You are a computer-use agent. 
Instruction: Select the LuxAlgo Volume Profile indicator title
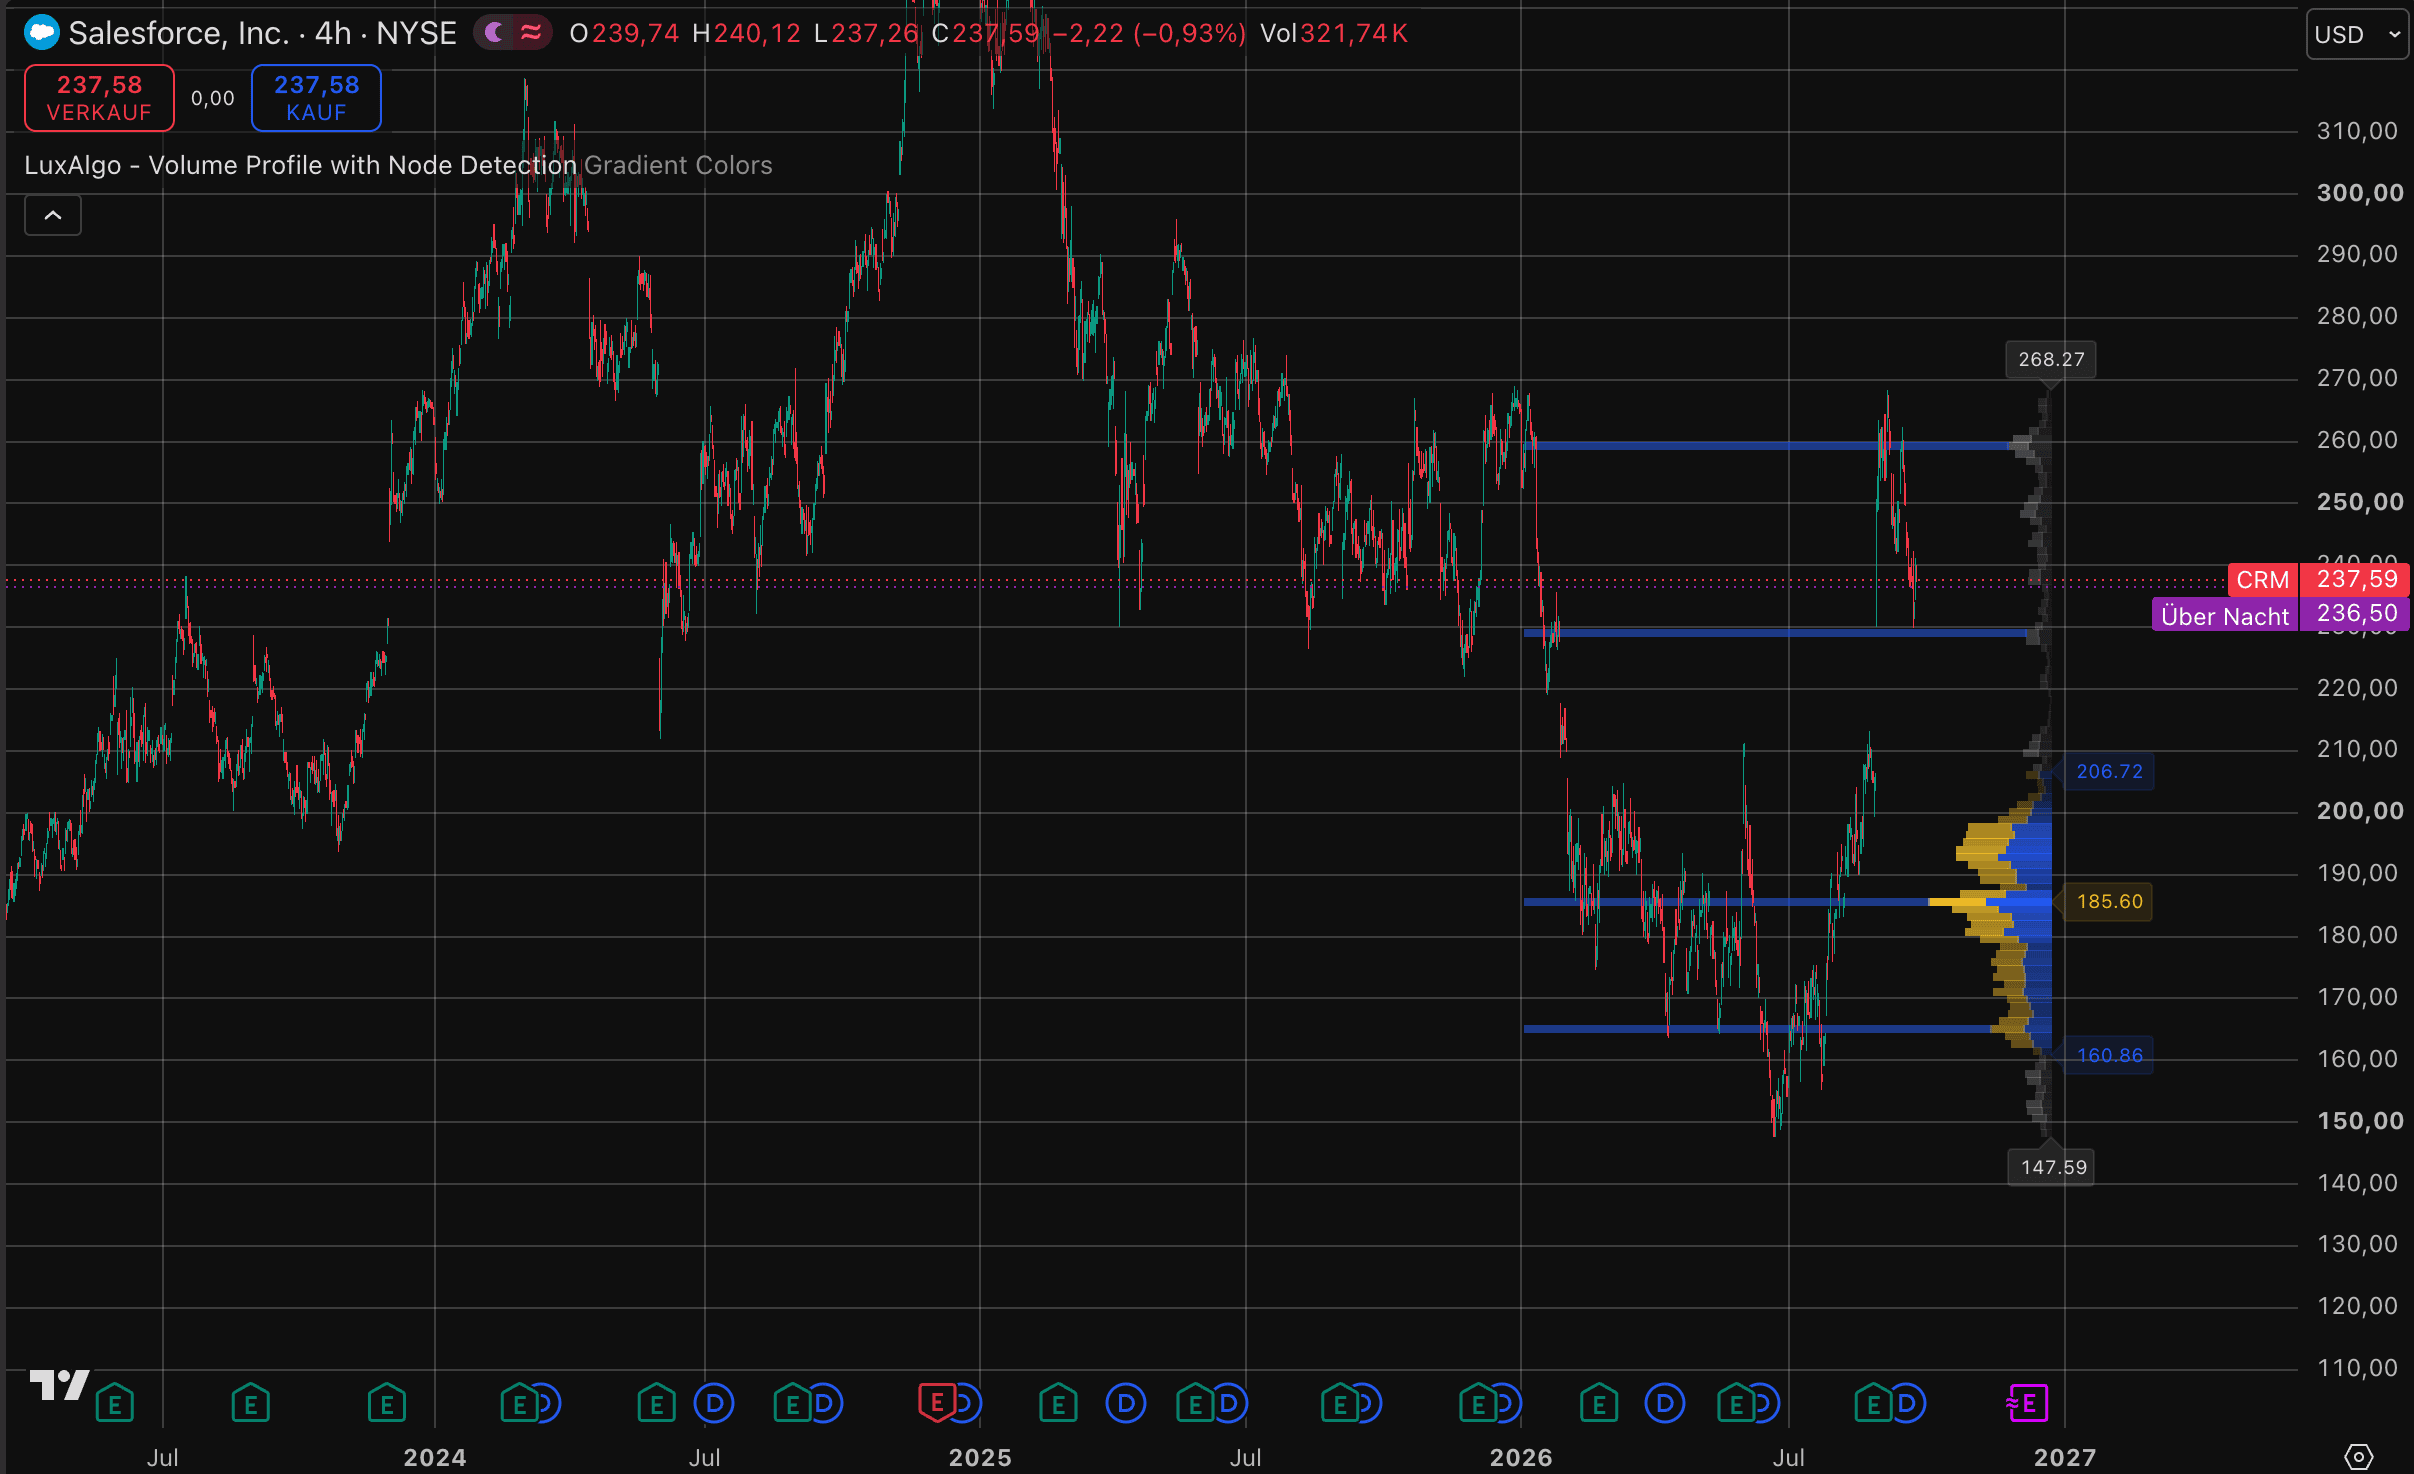tap(301, 165)
